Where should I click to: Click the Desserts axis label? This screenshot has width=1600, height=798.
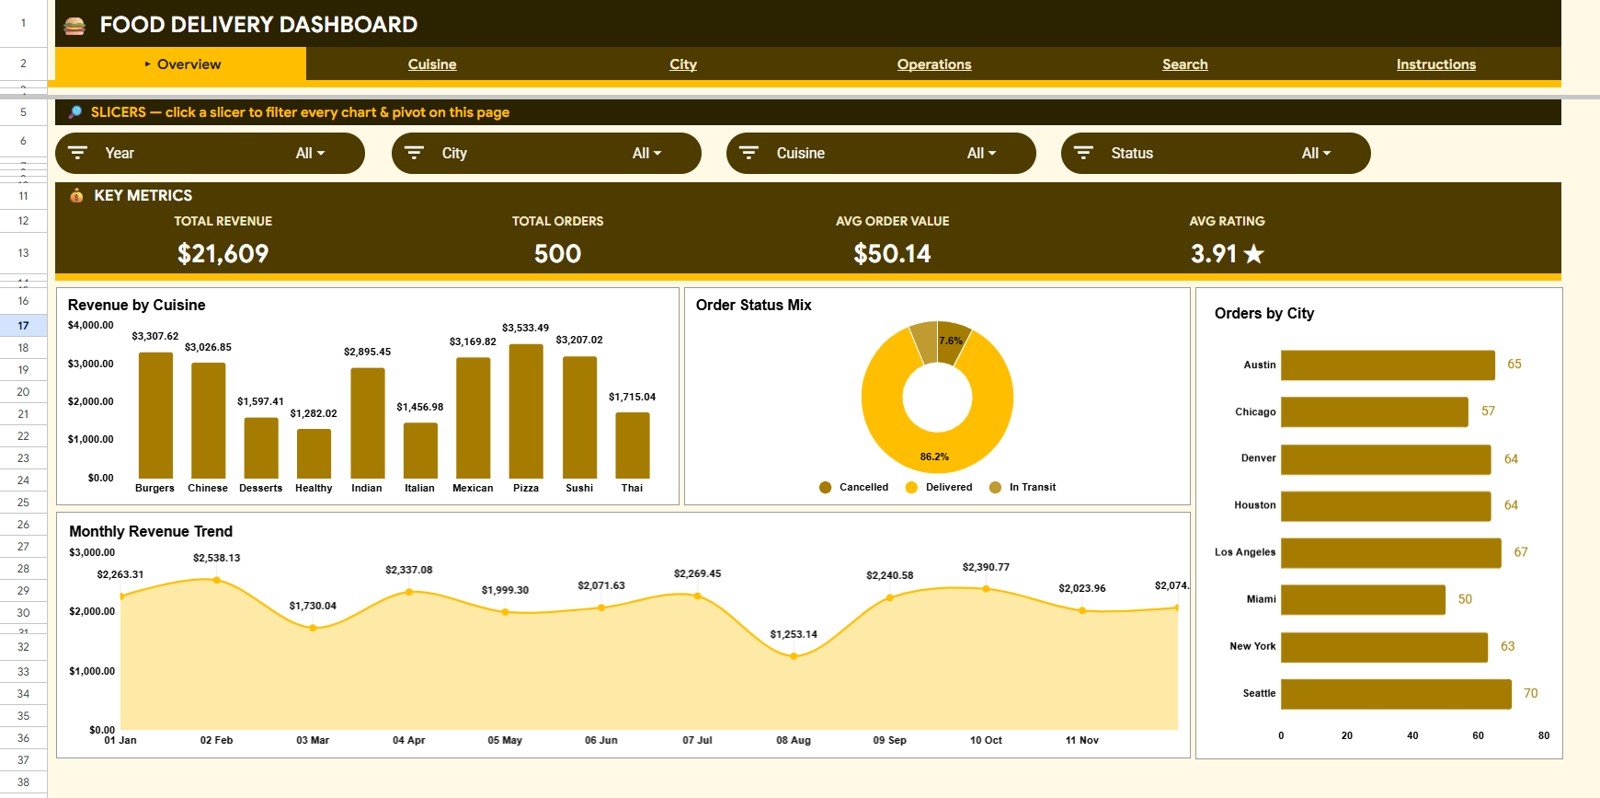261,488
